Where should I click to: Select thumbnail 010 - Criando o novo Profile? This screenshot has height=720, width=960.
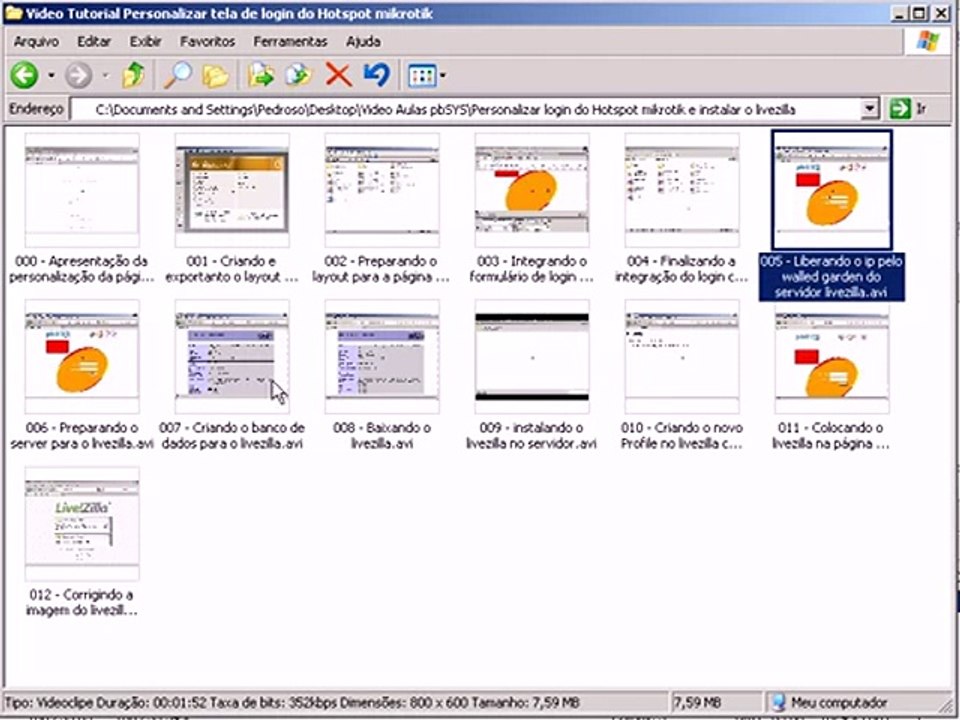coord(681,357)
